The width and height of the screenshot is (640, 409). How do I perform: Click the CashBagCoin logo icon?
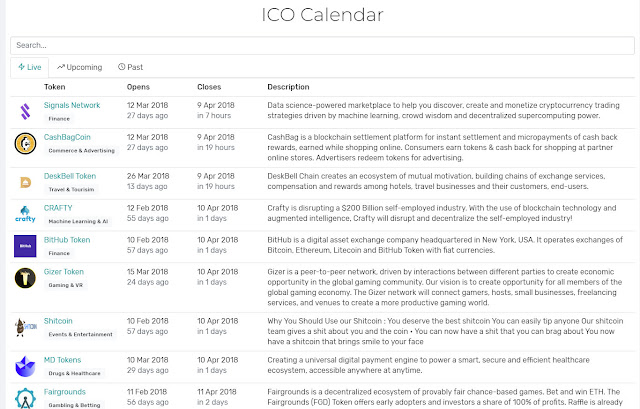point(25,144)
